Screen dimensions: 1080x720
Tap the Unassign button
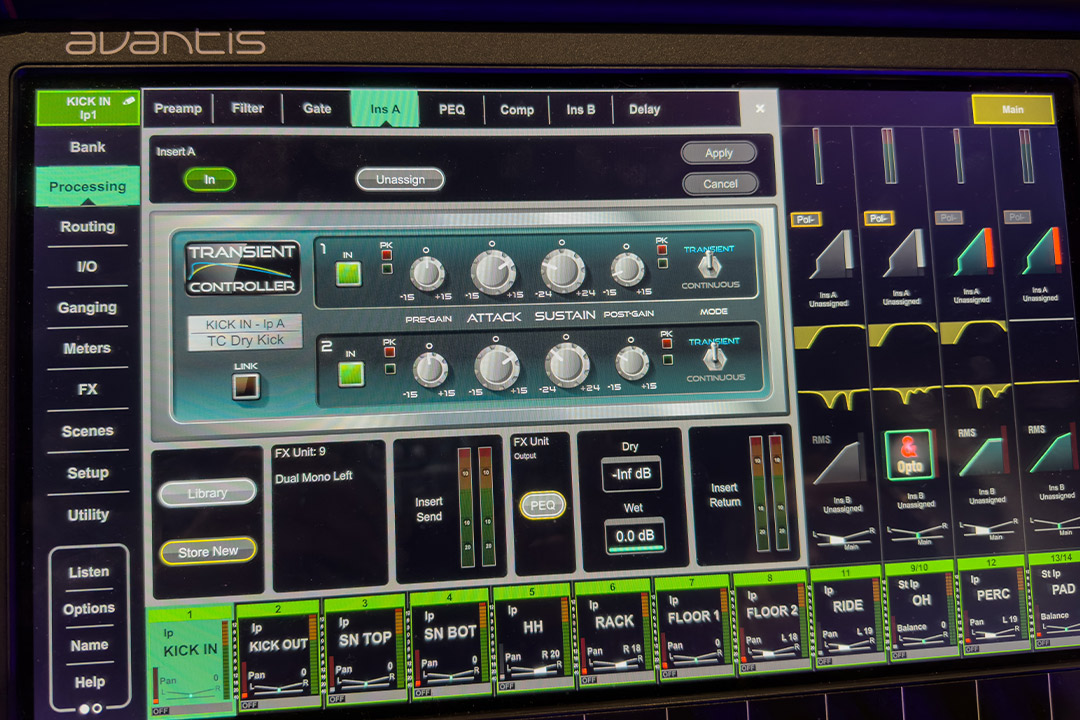coord(400,180)
